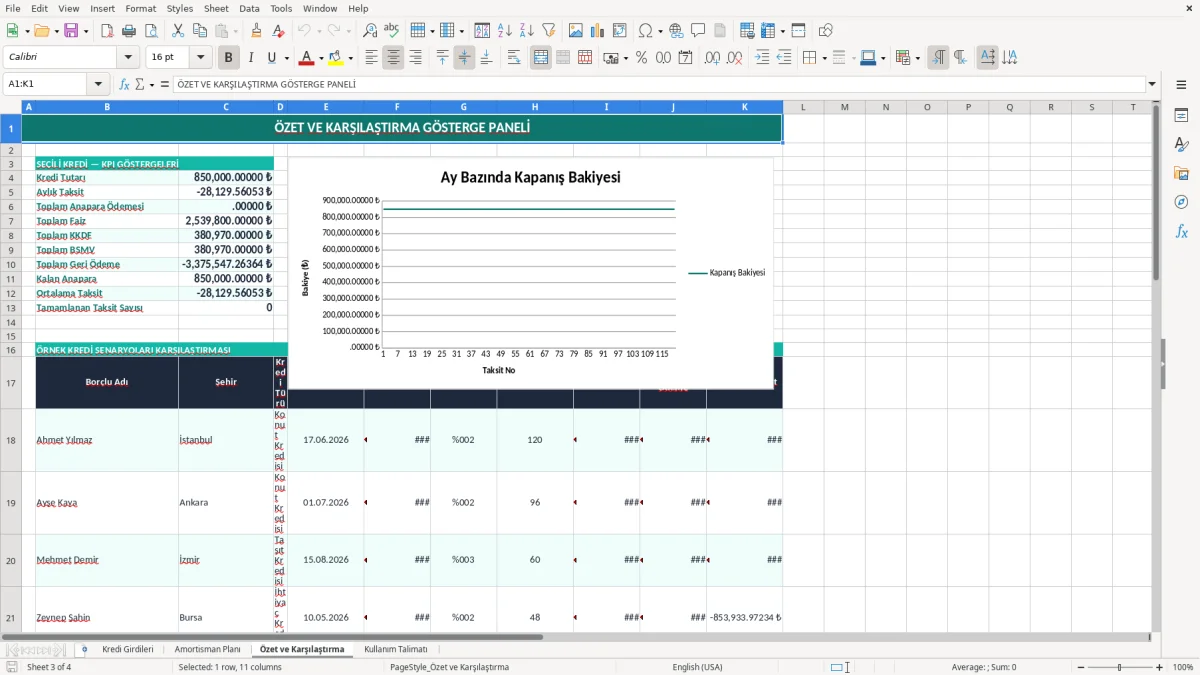Click the font color swatch button
The width and height of the screenshot is (1200, 675).
[x=306, y=58]
